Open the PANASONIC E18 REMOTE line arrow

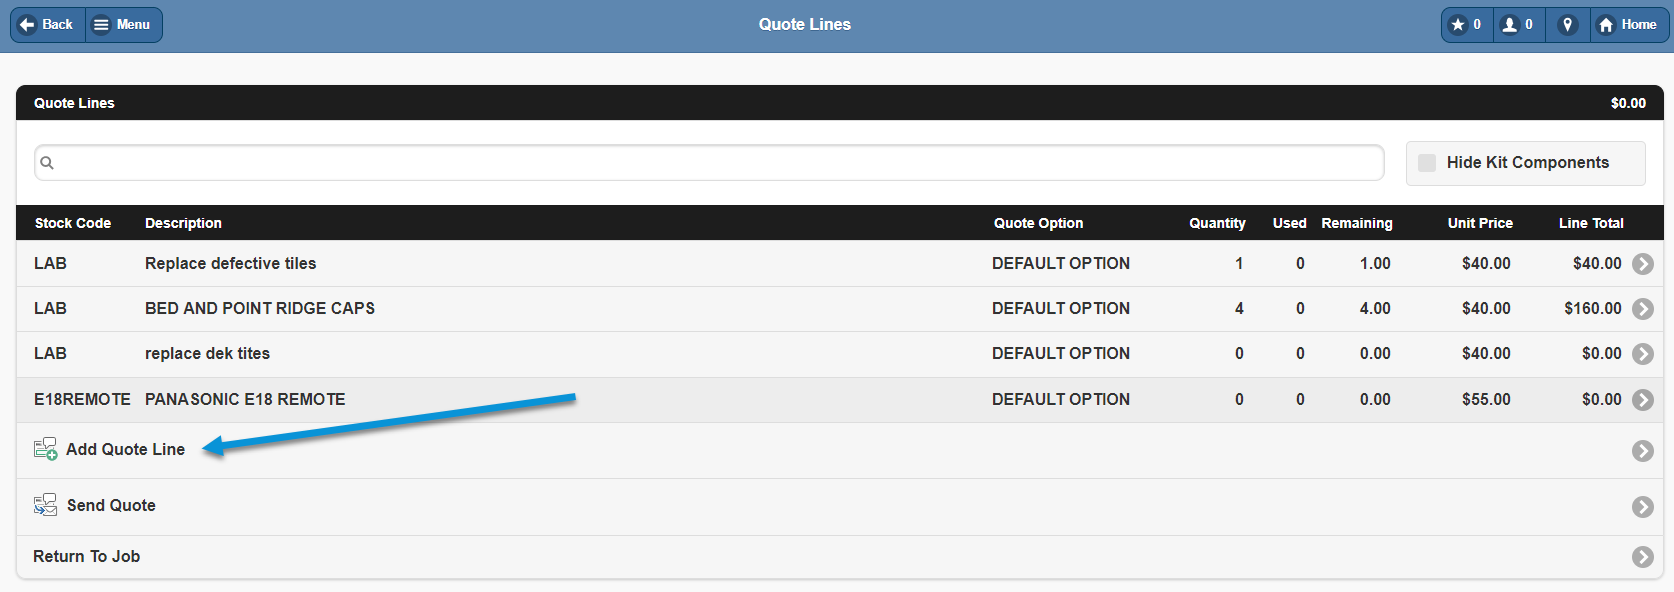(x=1642, y=400)
